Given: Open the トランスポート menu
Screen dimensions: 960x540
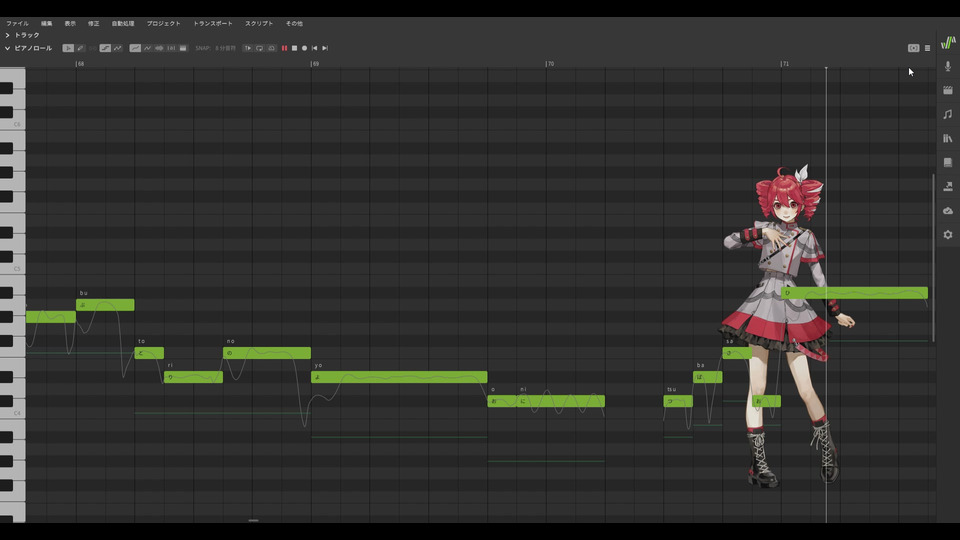Looking at the screenshot, I should tap(212, 23).
